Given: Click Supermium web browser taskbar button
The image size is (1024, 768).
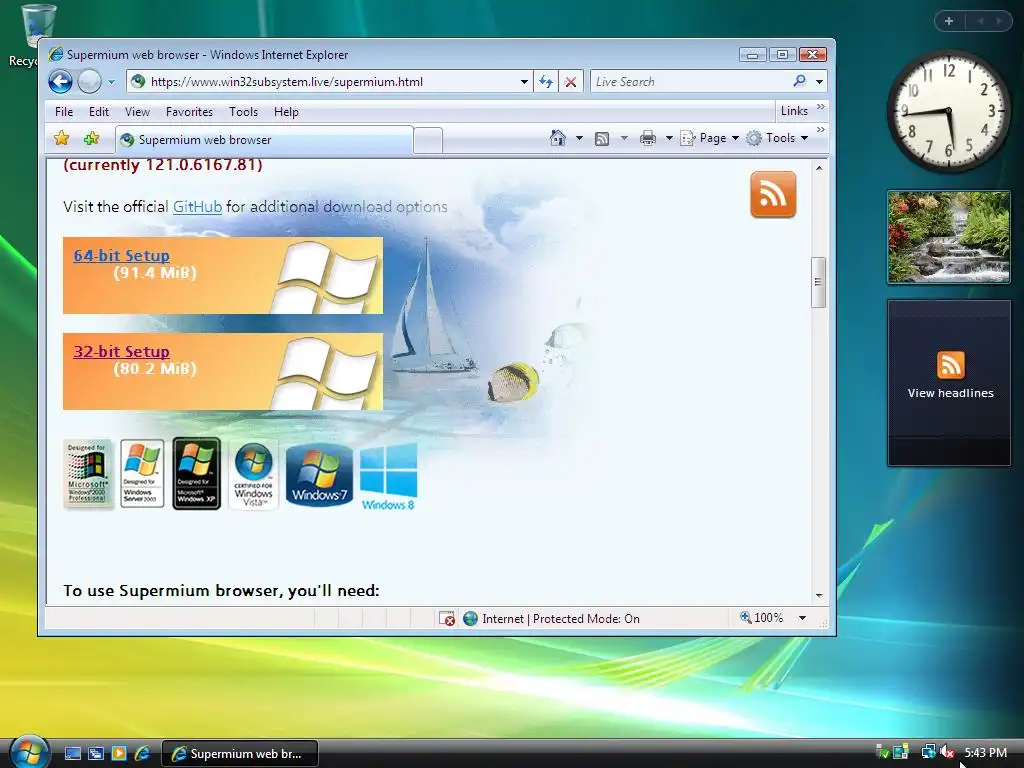Looking at the screenshot, I should [239, 754].
